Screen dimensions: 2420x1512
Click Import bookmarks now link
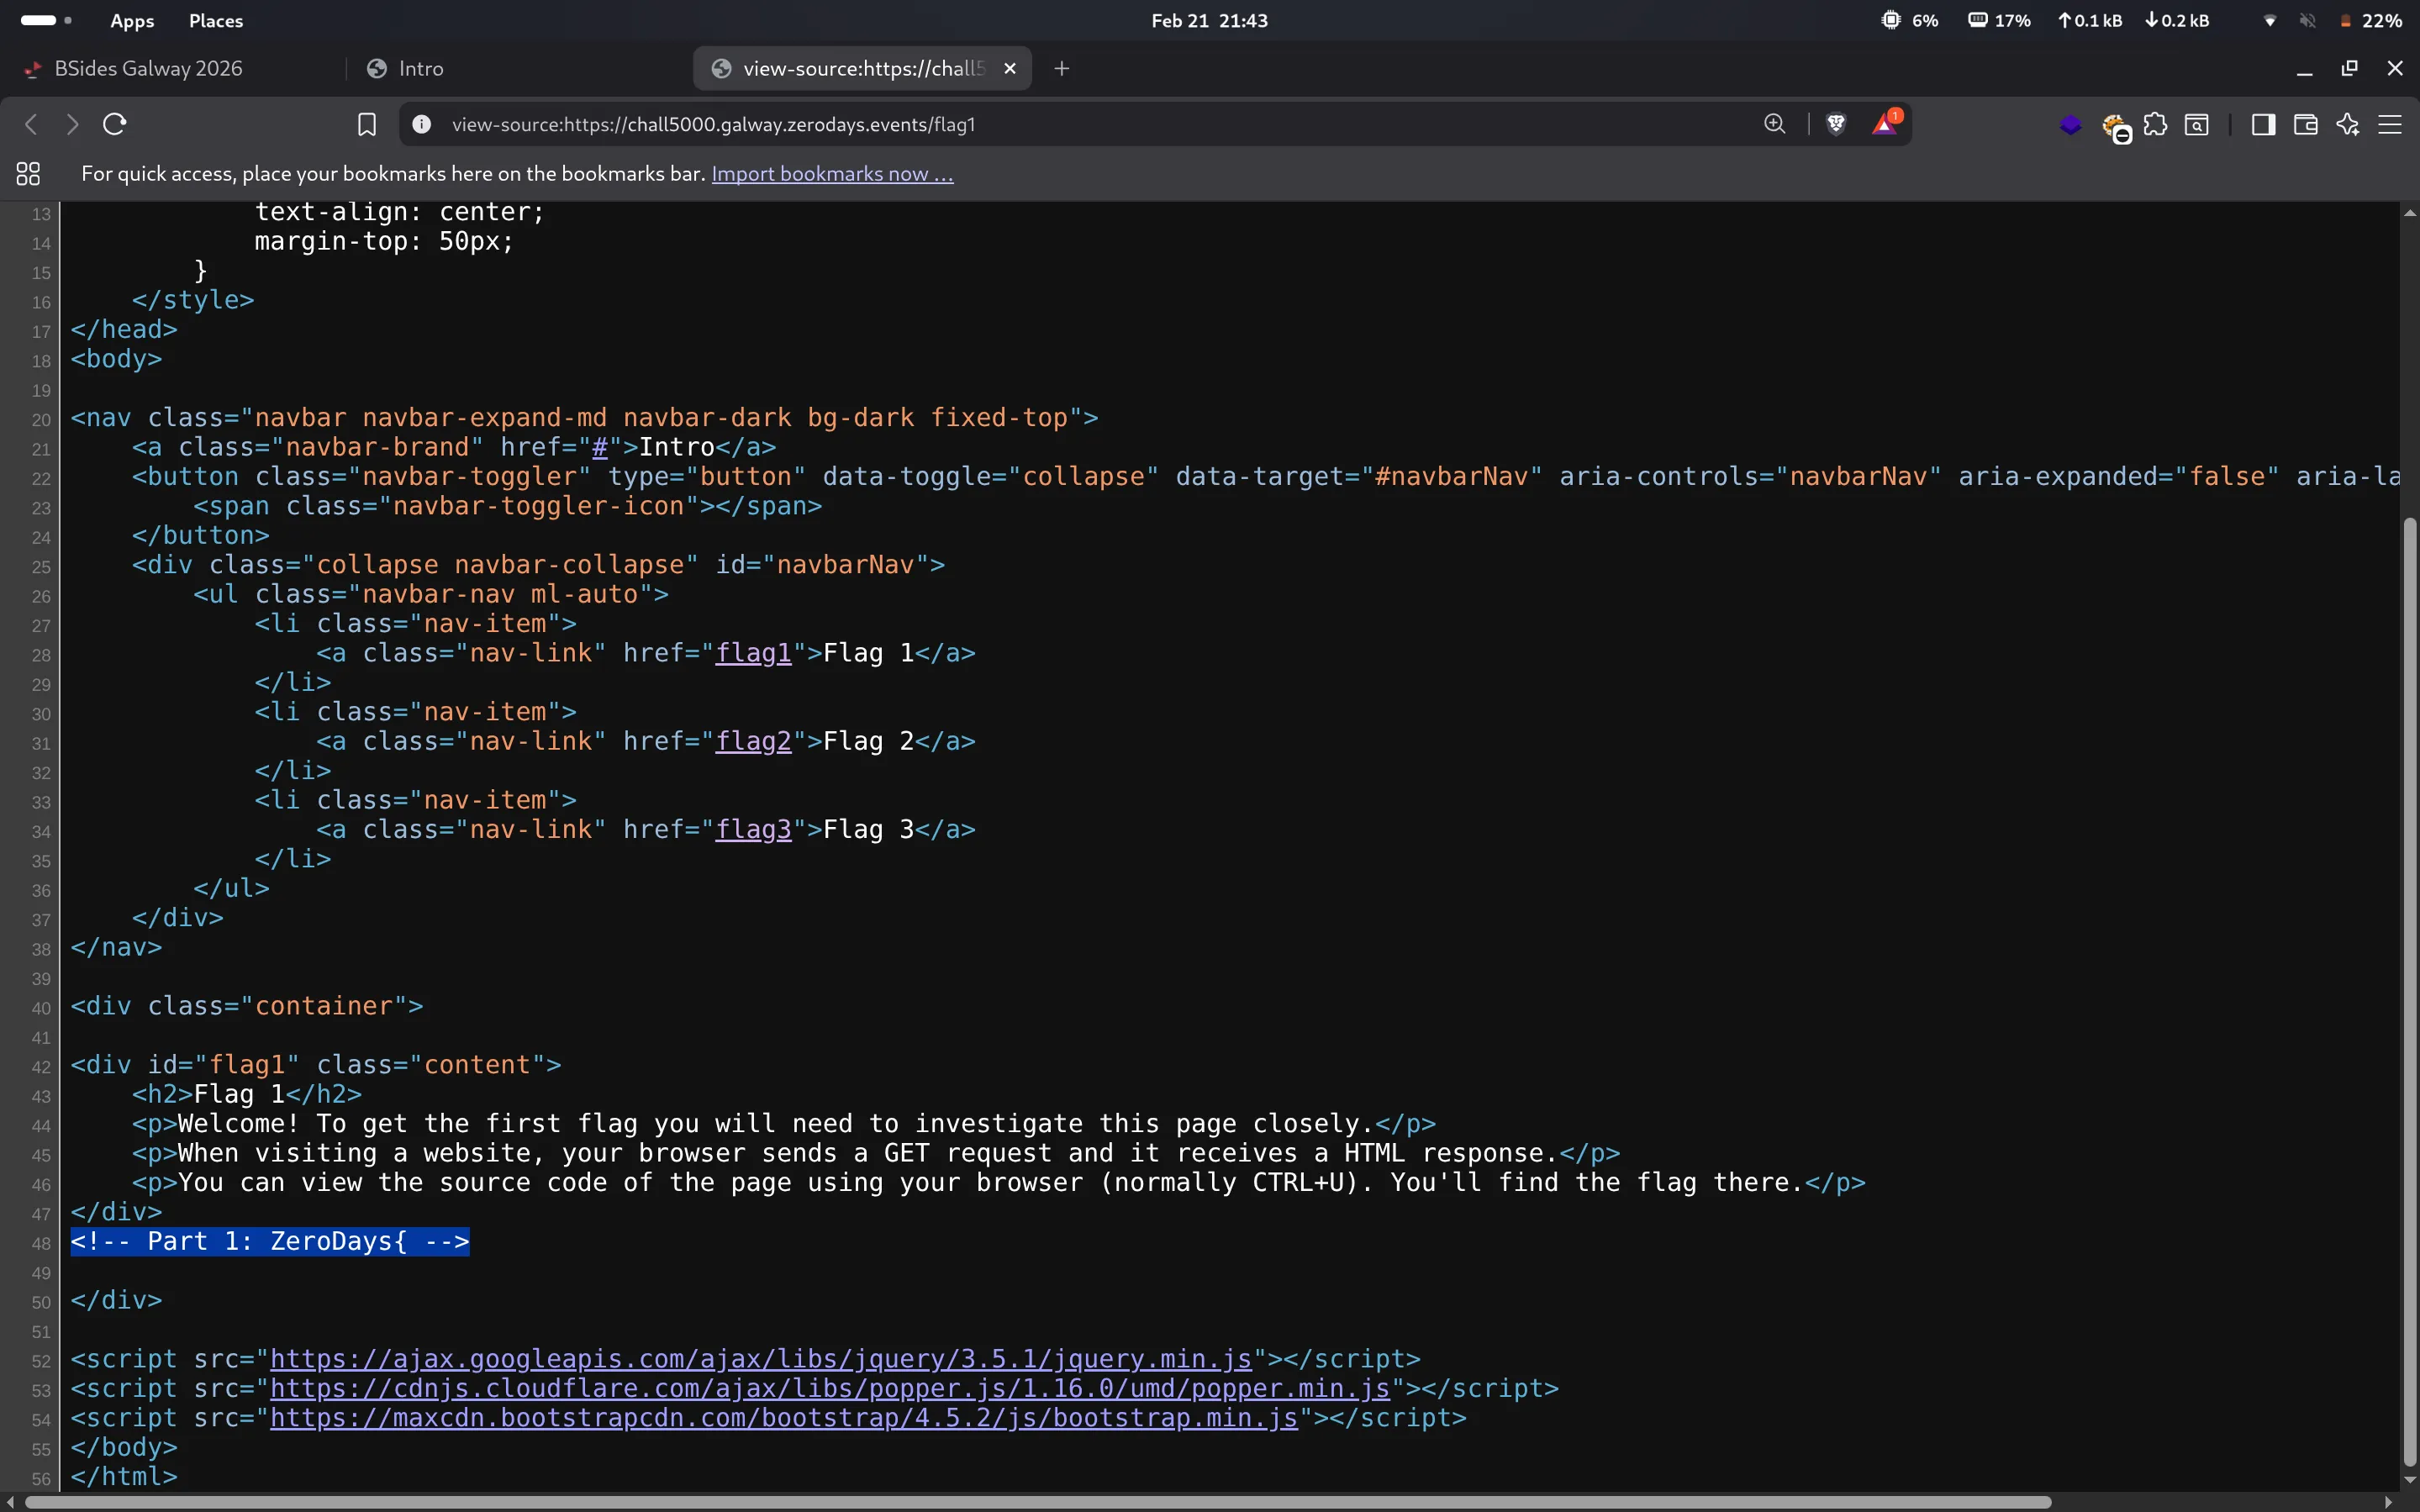coord(832,174)
